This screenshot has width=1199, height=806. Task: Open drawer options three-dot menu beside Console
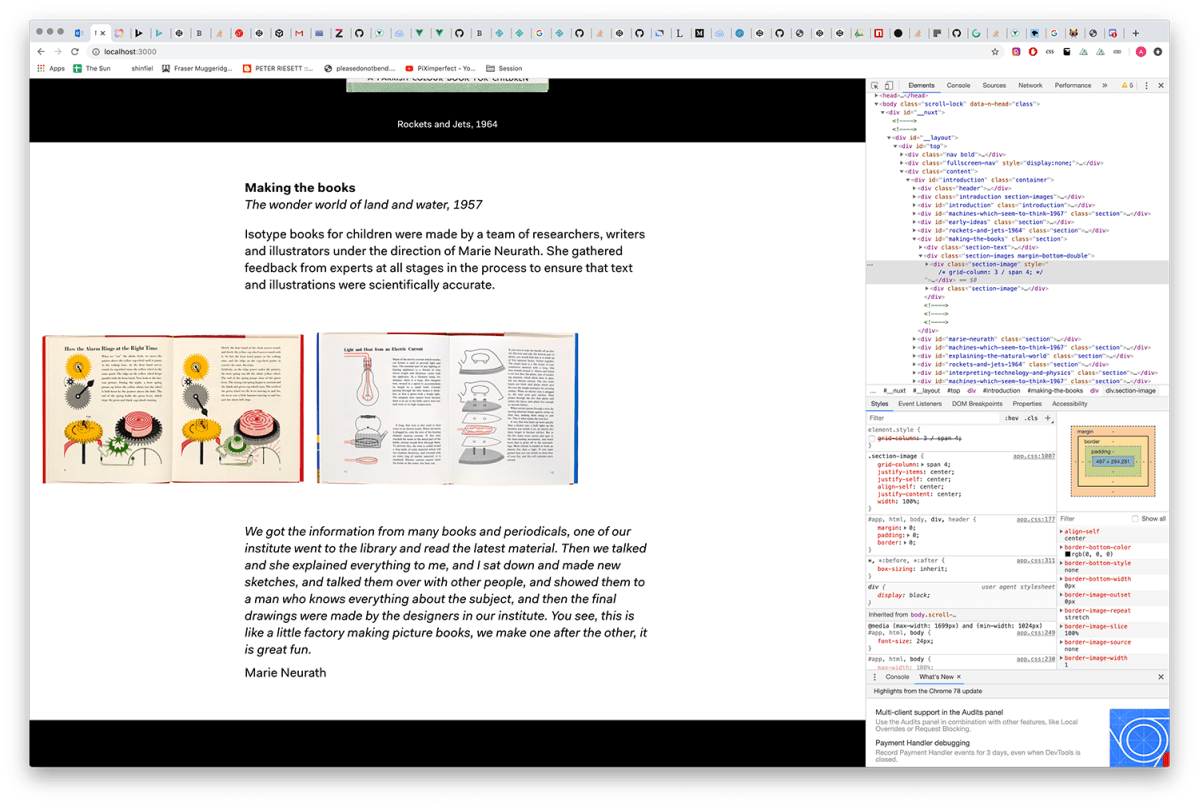point(875,677)
